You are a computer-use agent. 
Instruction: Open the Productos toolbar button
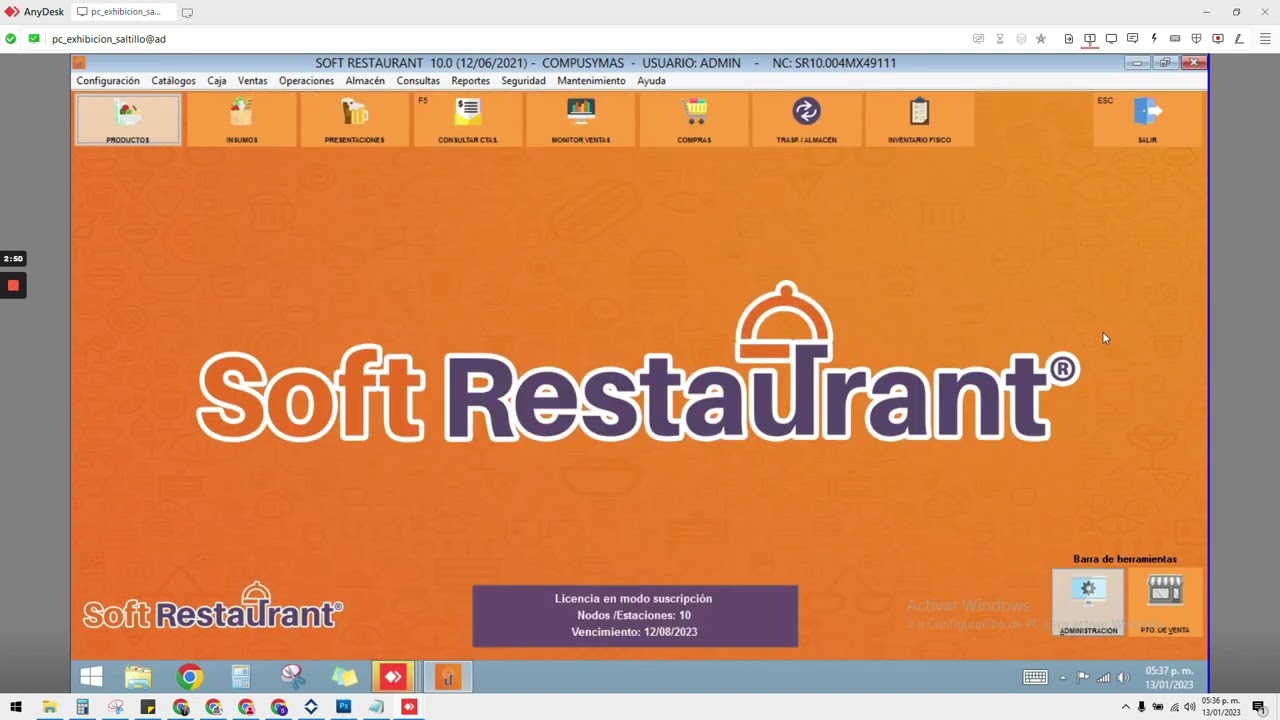tap(128, 119)
